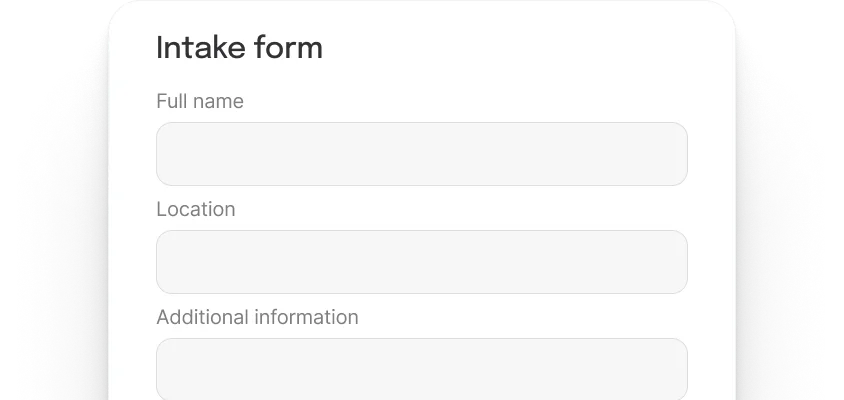Click the word "form" in the title
The image size is (844, 400).
coord(291,47)
